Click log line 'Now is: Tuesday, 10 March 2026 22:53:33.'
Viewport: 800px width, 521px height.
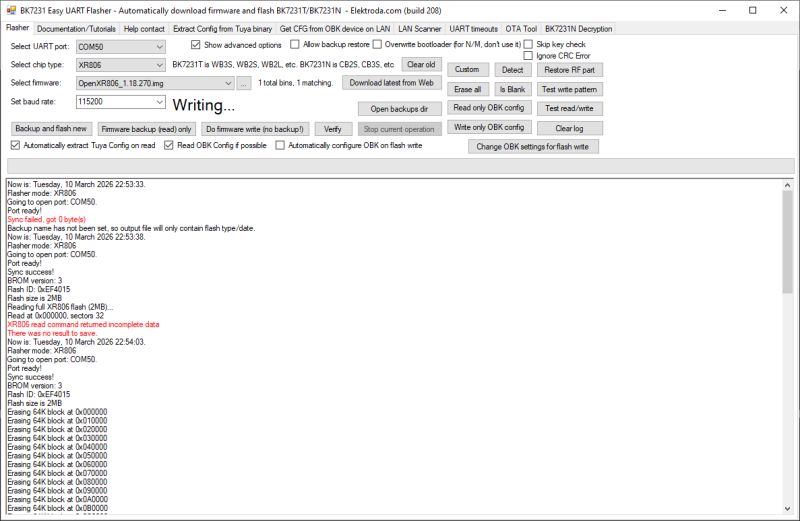click(77, 184)
